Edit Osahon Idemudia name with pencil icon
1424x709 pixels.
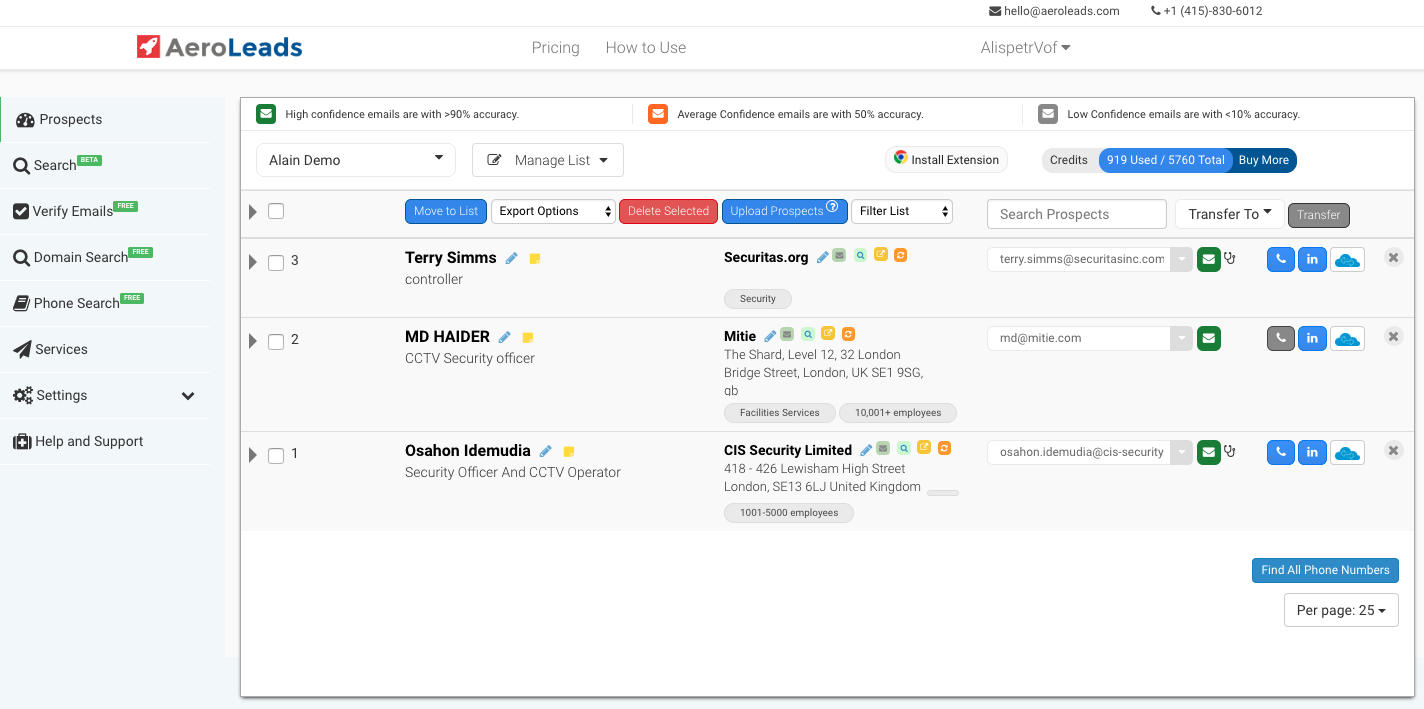tap(546, 451)
